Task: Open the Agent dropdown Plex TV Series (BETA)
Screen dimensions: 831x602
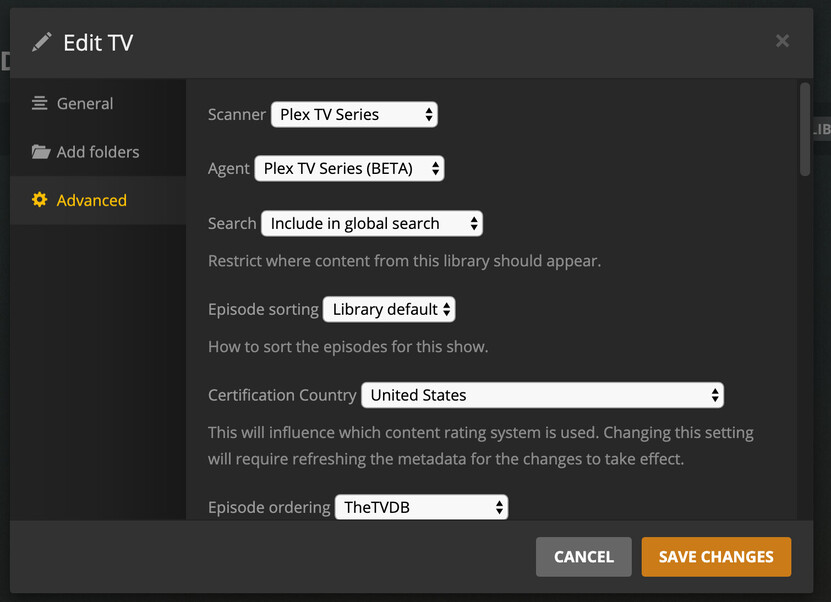Action: 349,169
